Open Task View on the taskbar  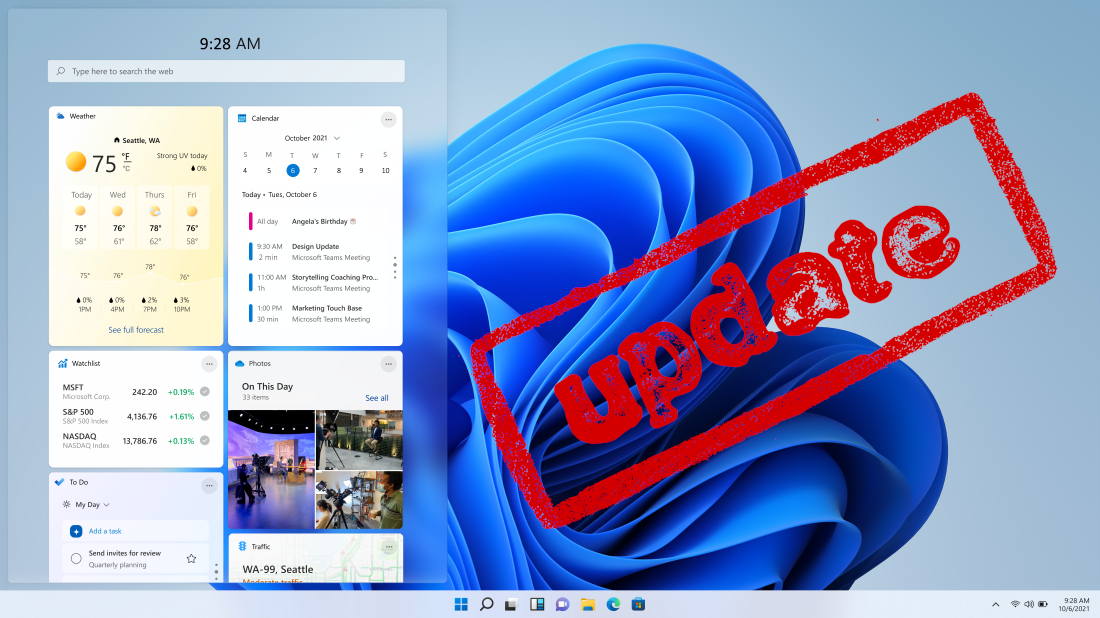(511, 604)
